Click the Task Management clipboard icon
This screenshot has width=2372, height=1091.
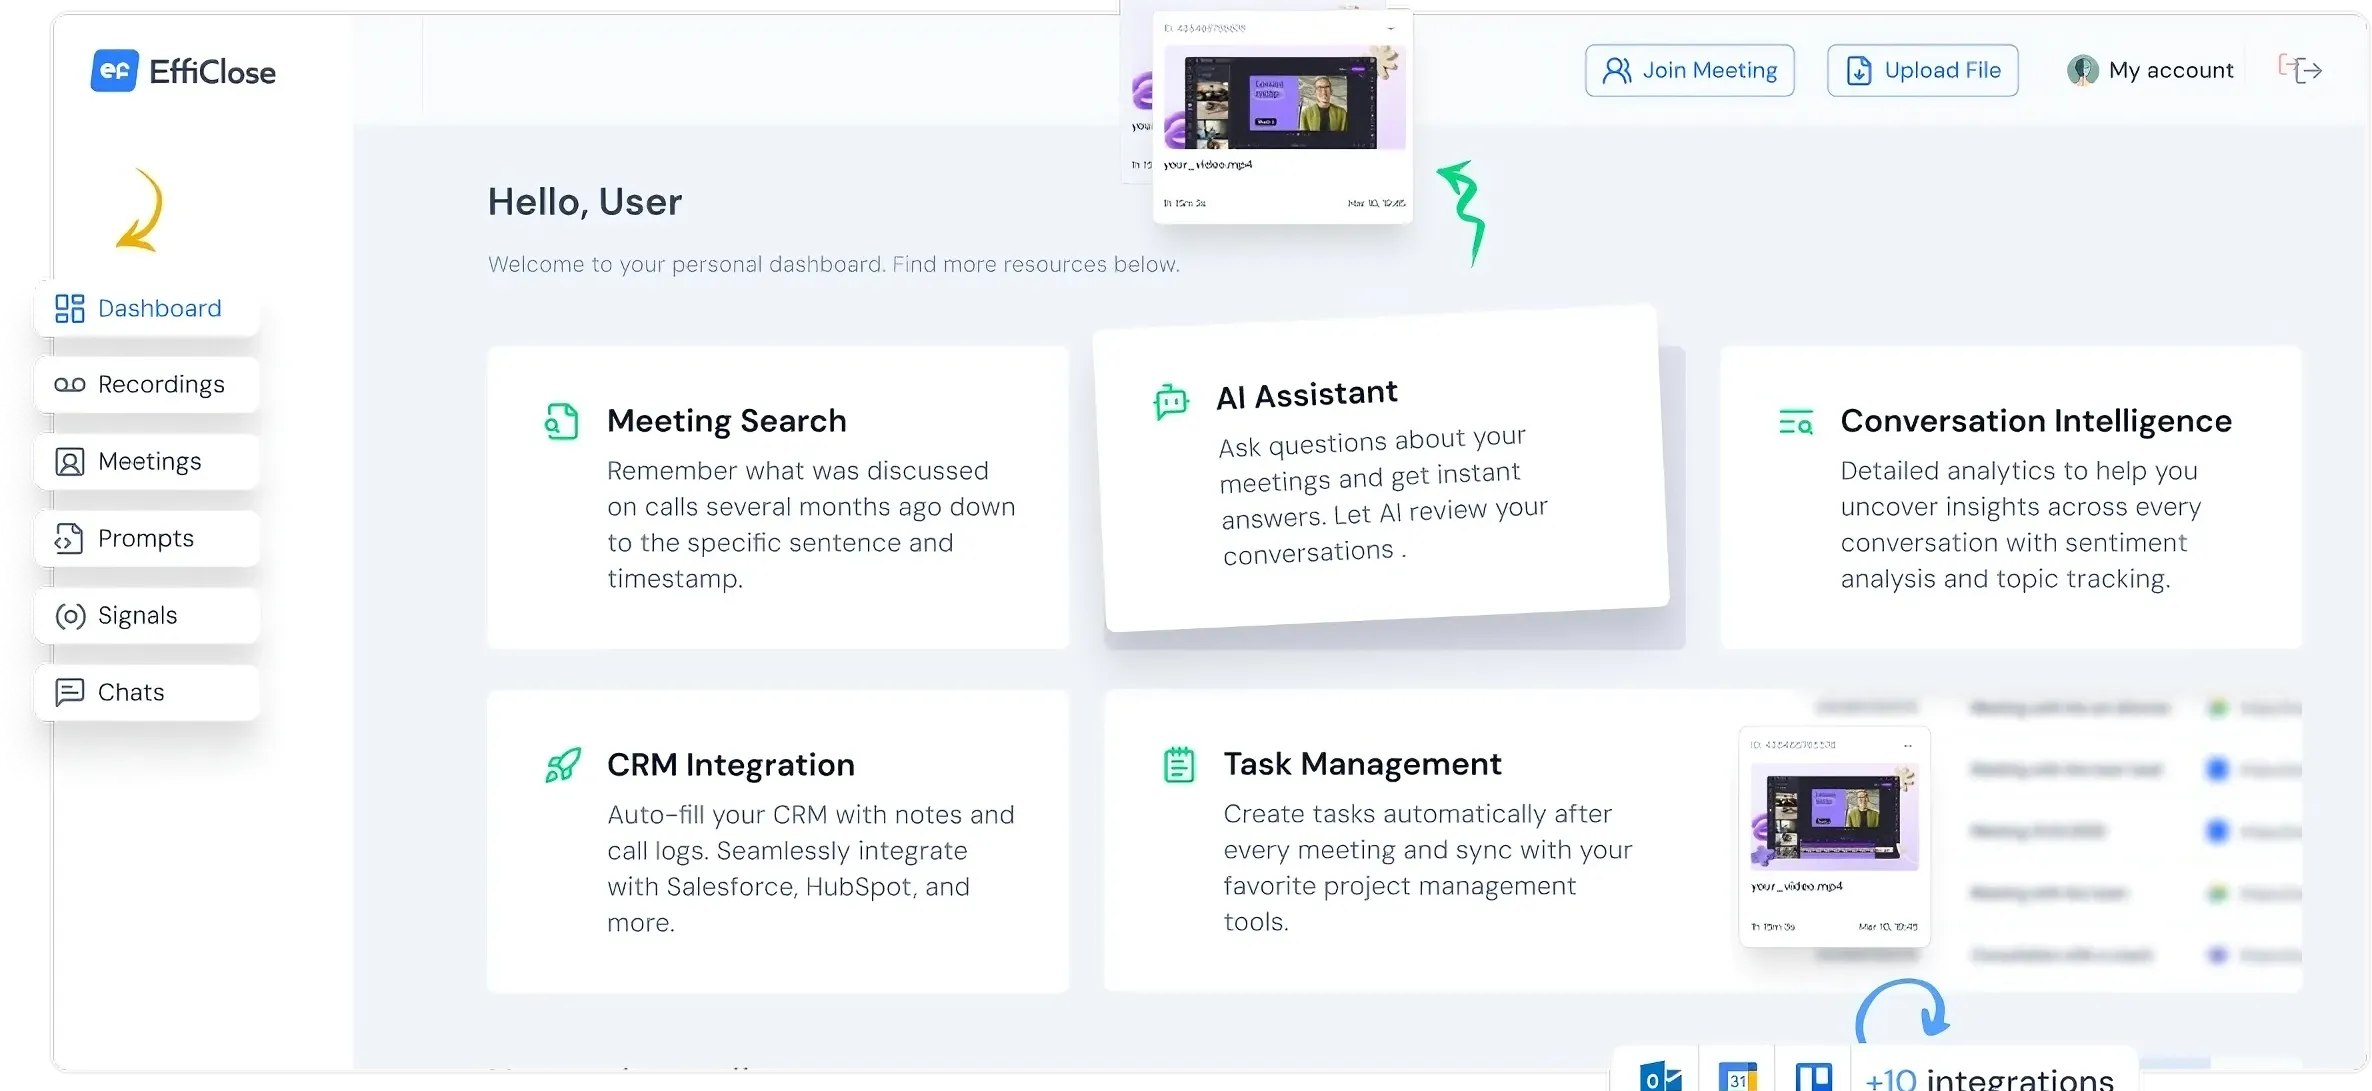point(1180,763)
